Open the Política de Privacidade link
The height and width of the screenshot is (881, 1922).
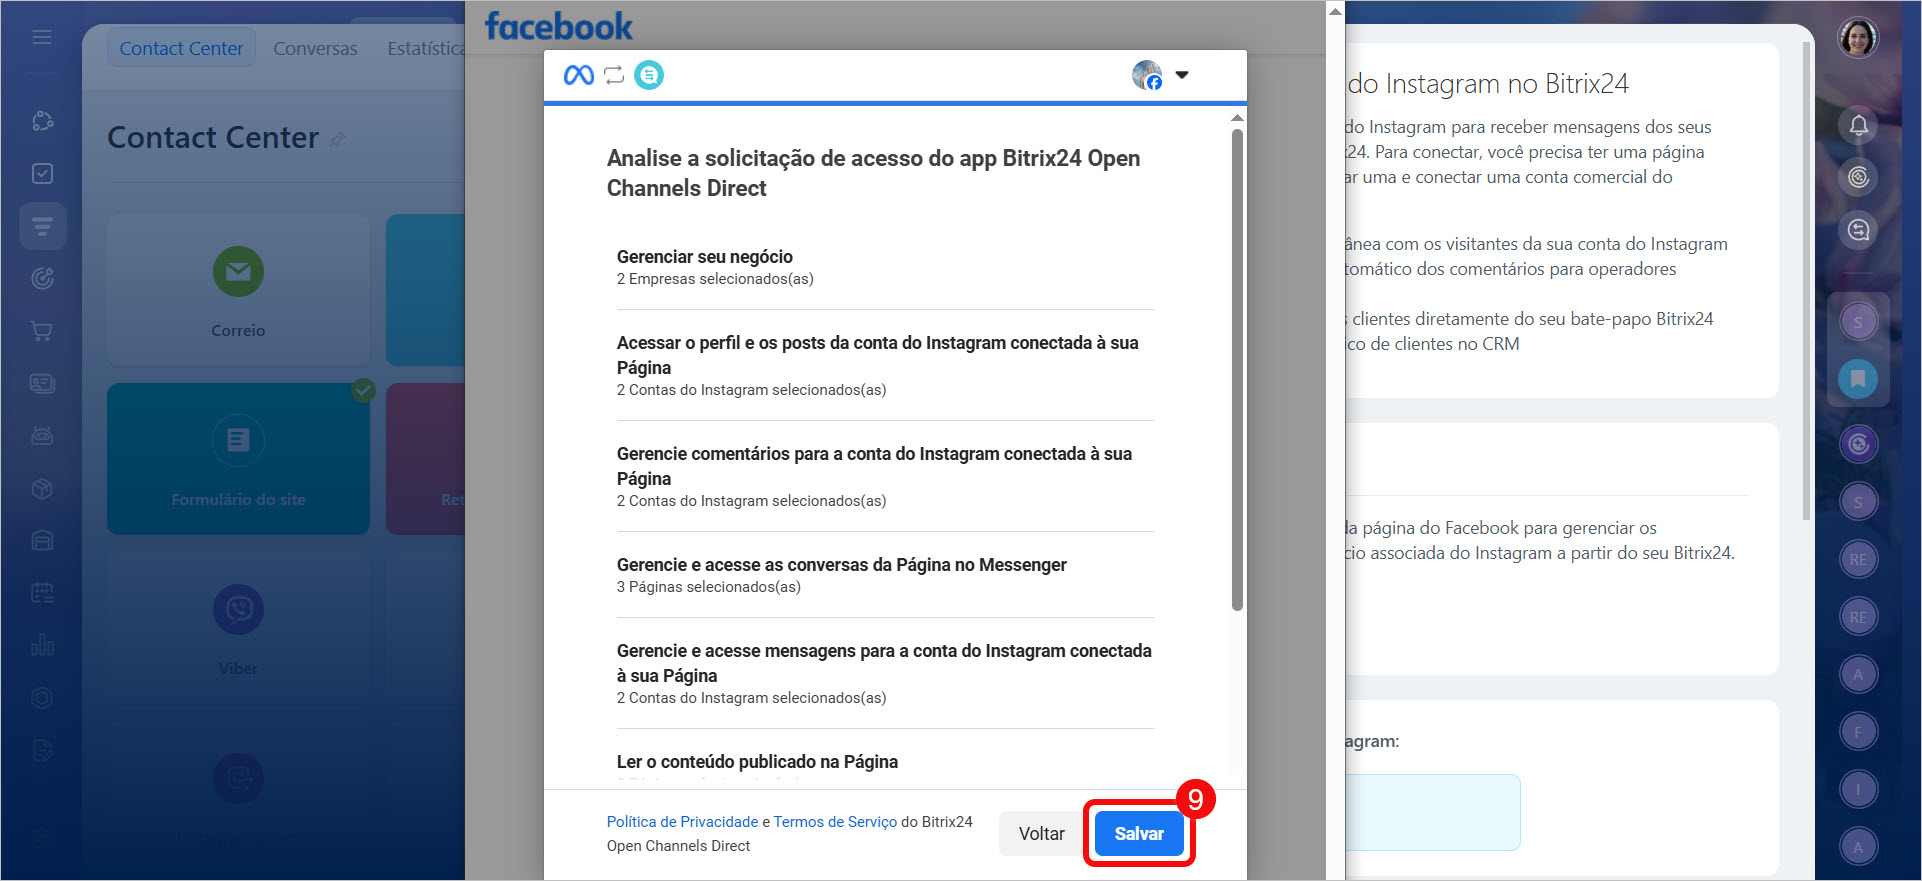point(682,822)
